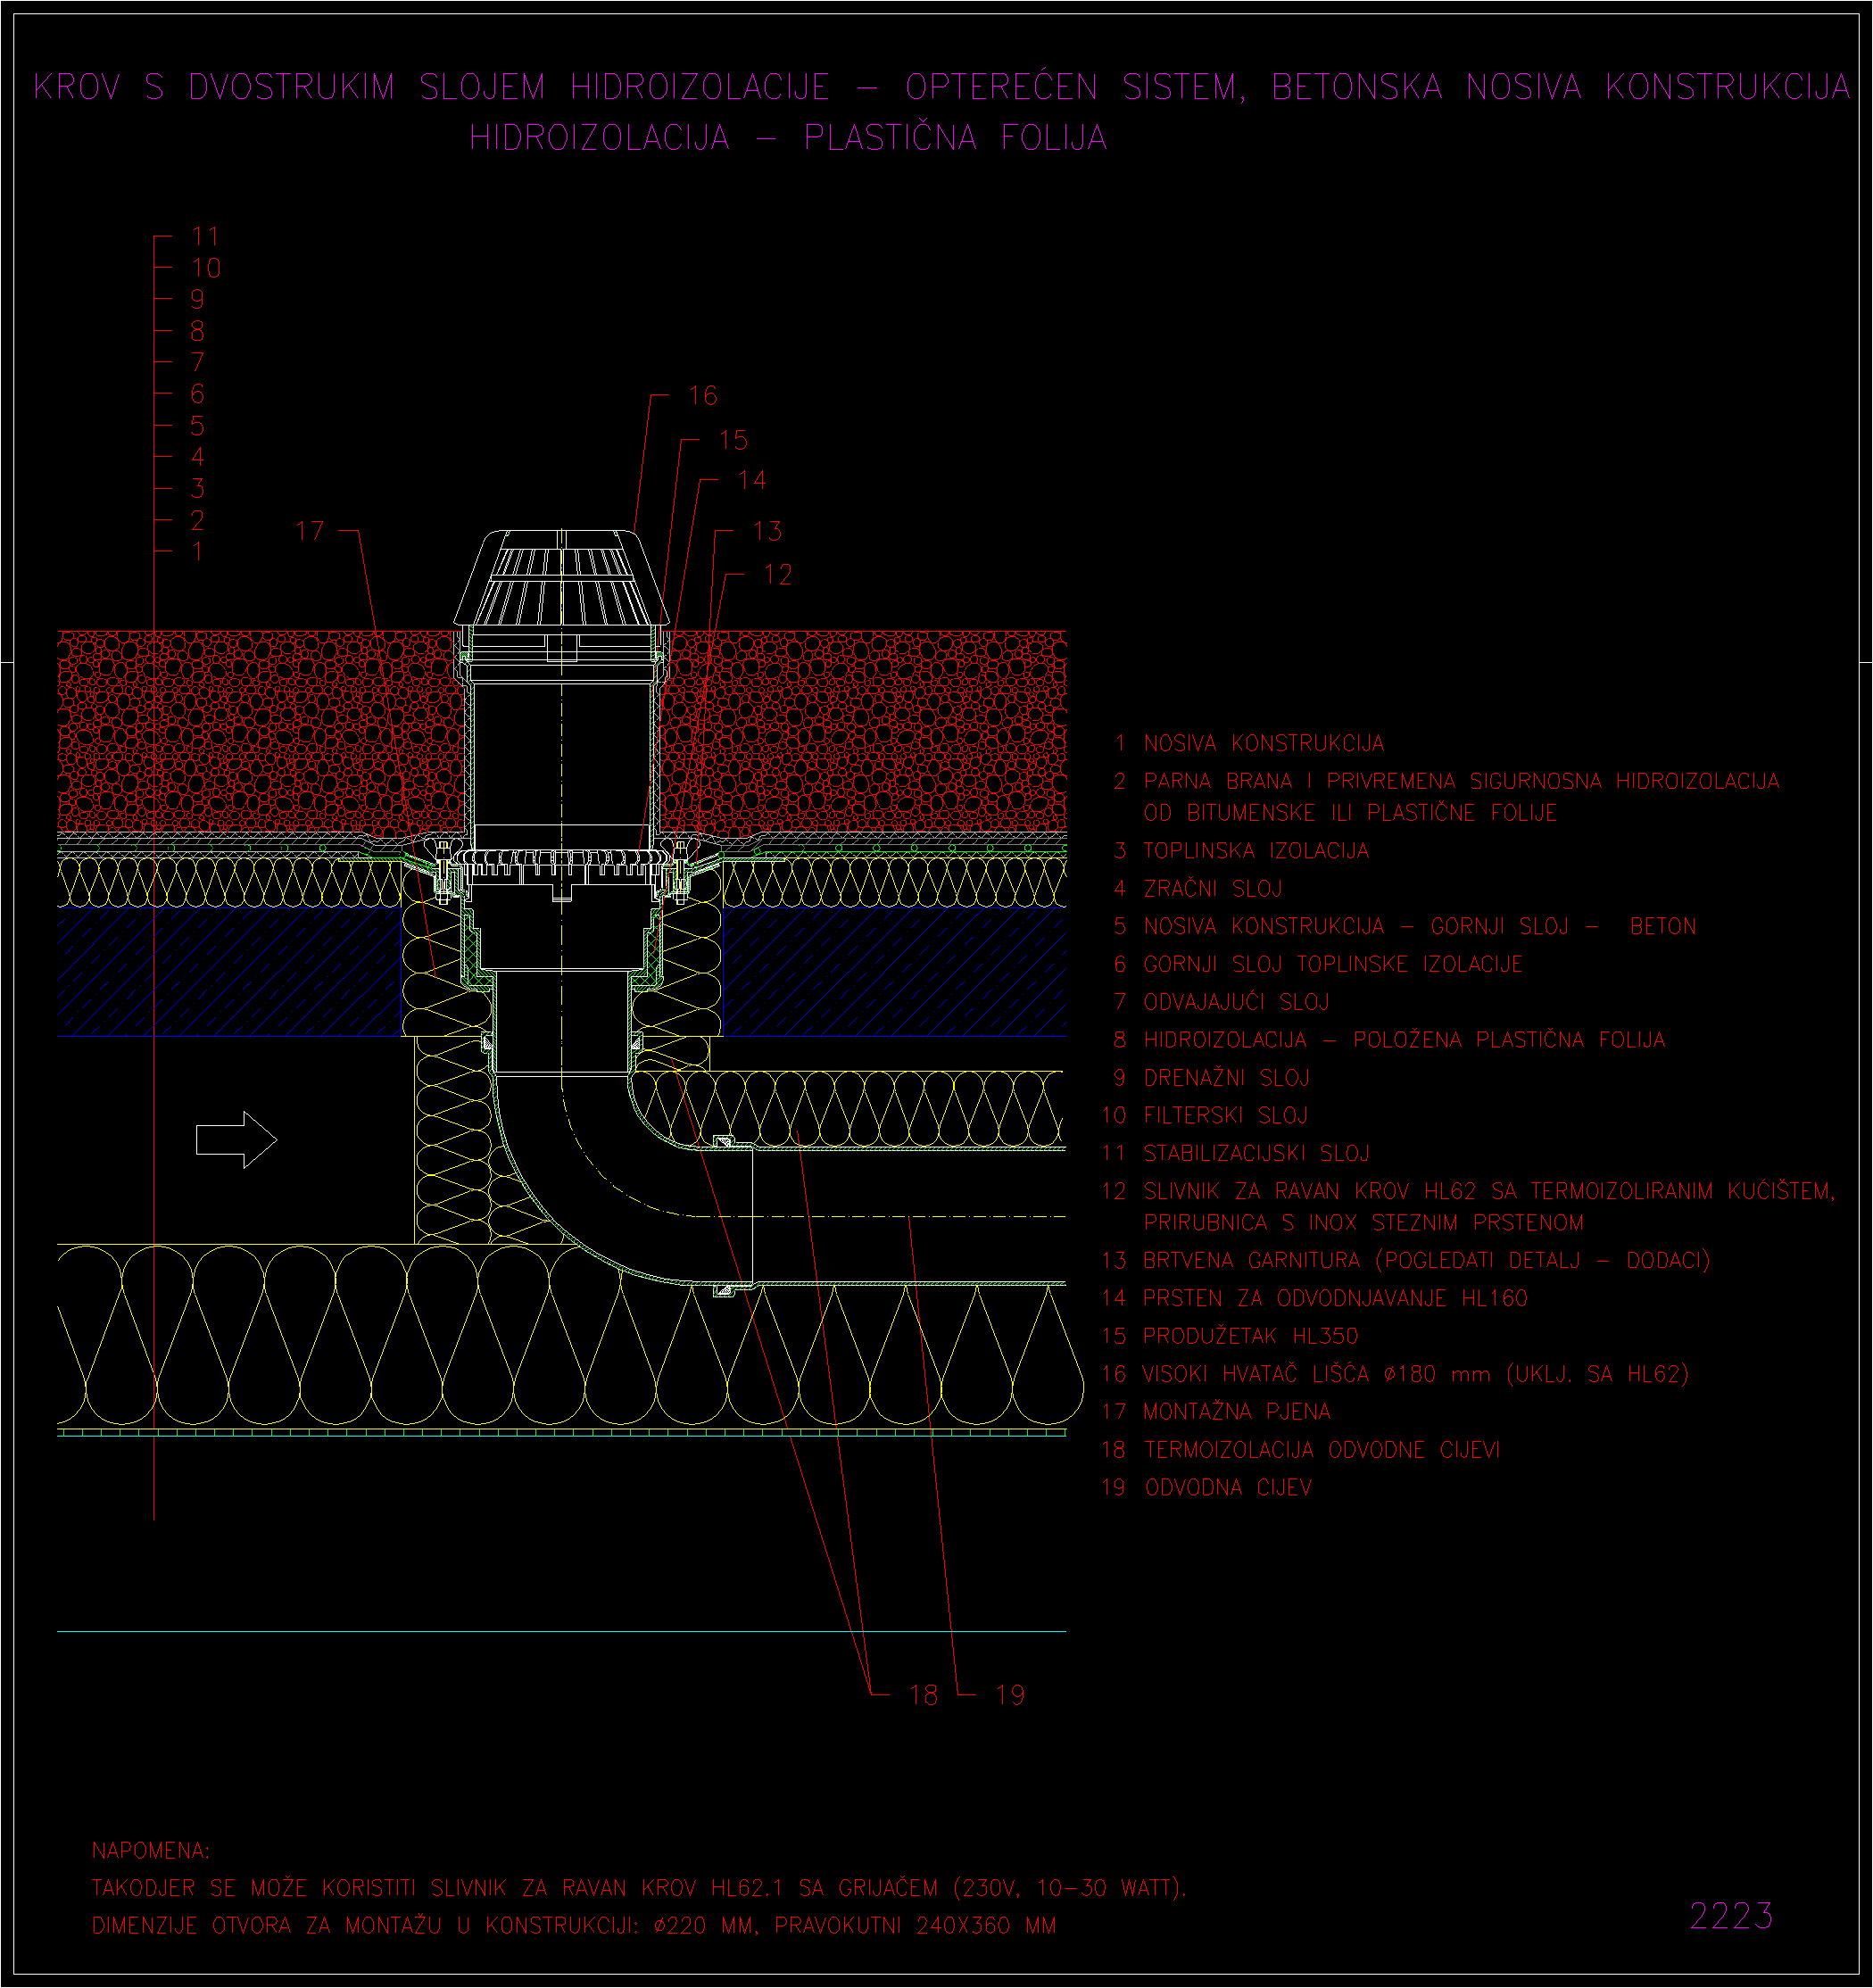
Task: Select legend entry 'FILTERSKI SLOJ'
Action: tap(1226, 1114)
